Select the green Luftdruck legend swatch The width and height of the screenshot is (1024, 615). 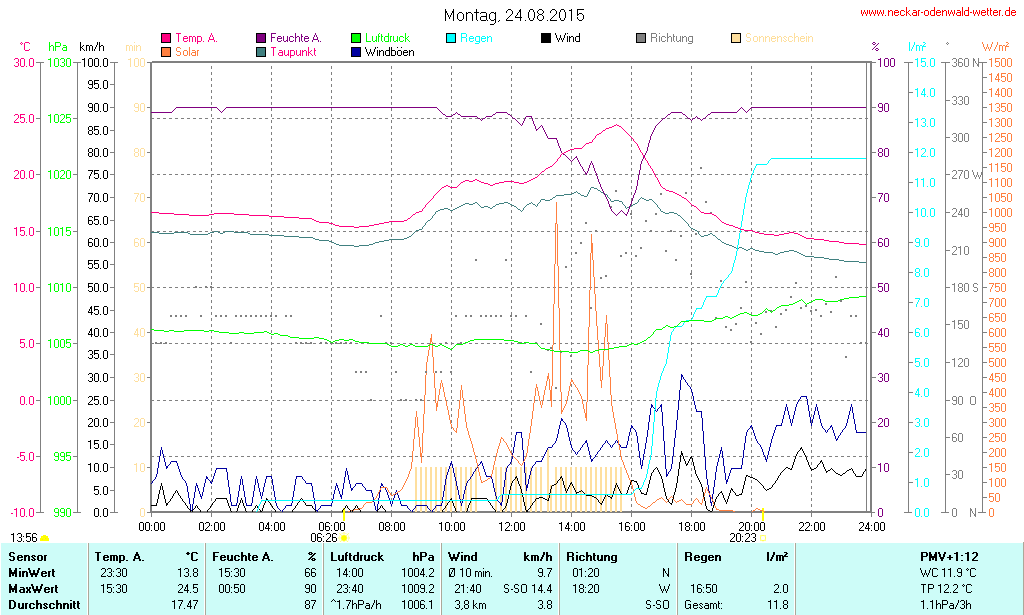click(x=357, y=38)
